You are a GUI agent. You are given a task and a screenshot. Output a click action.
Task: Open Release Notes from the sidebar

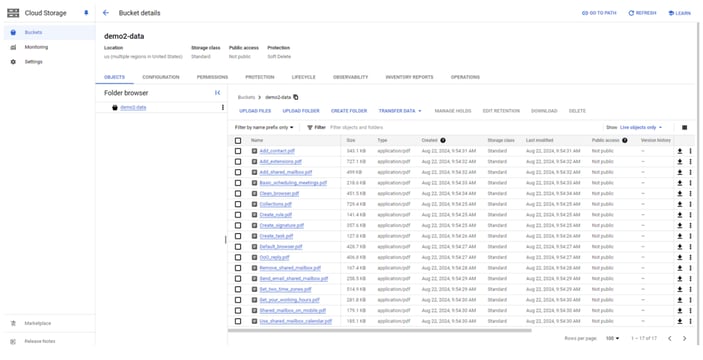[x=40, y=342]
